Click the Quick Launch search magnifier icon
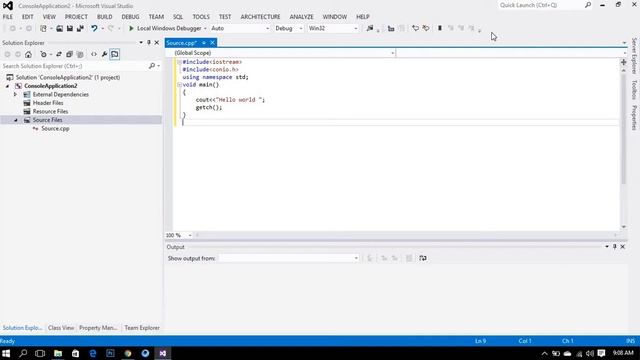 (588, 5)
